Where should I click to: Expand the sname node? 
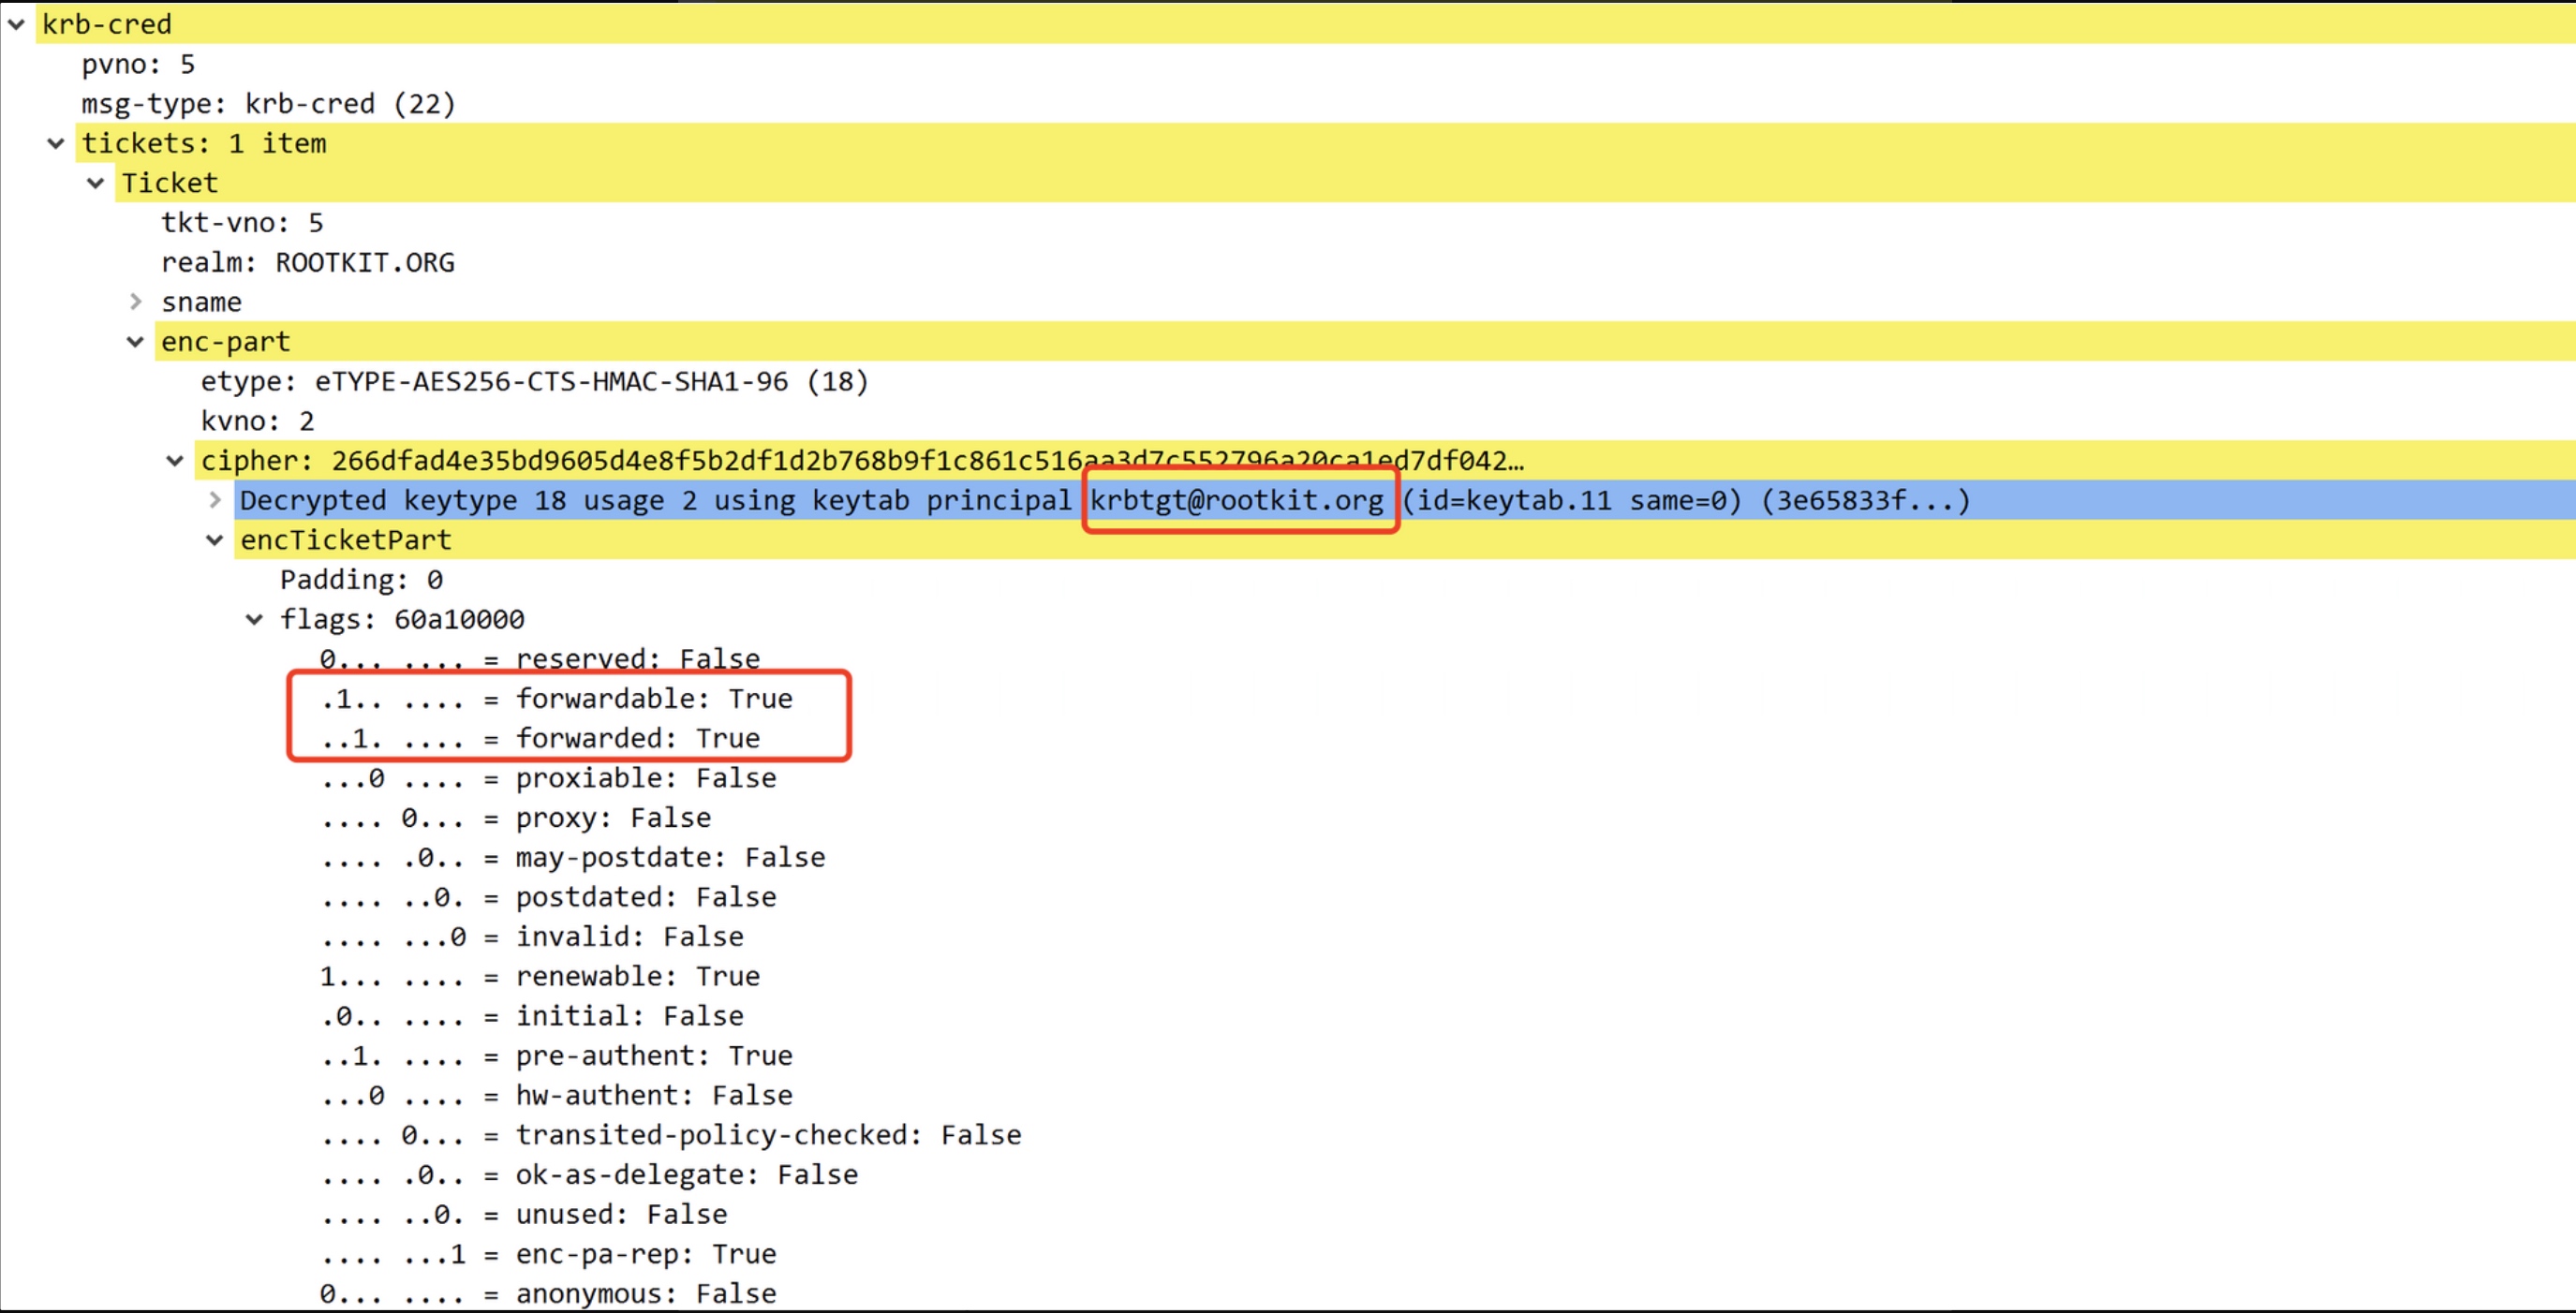pos(136,302)
